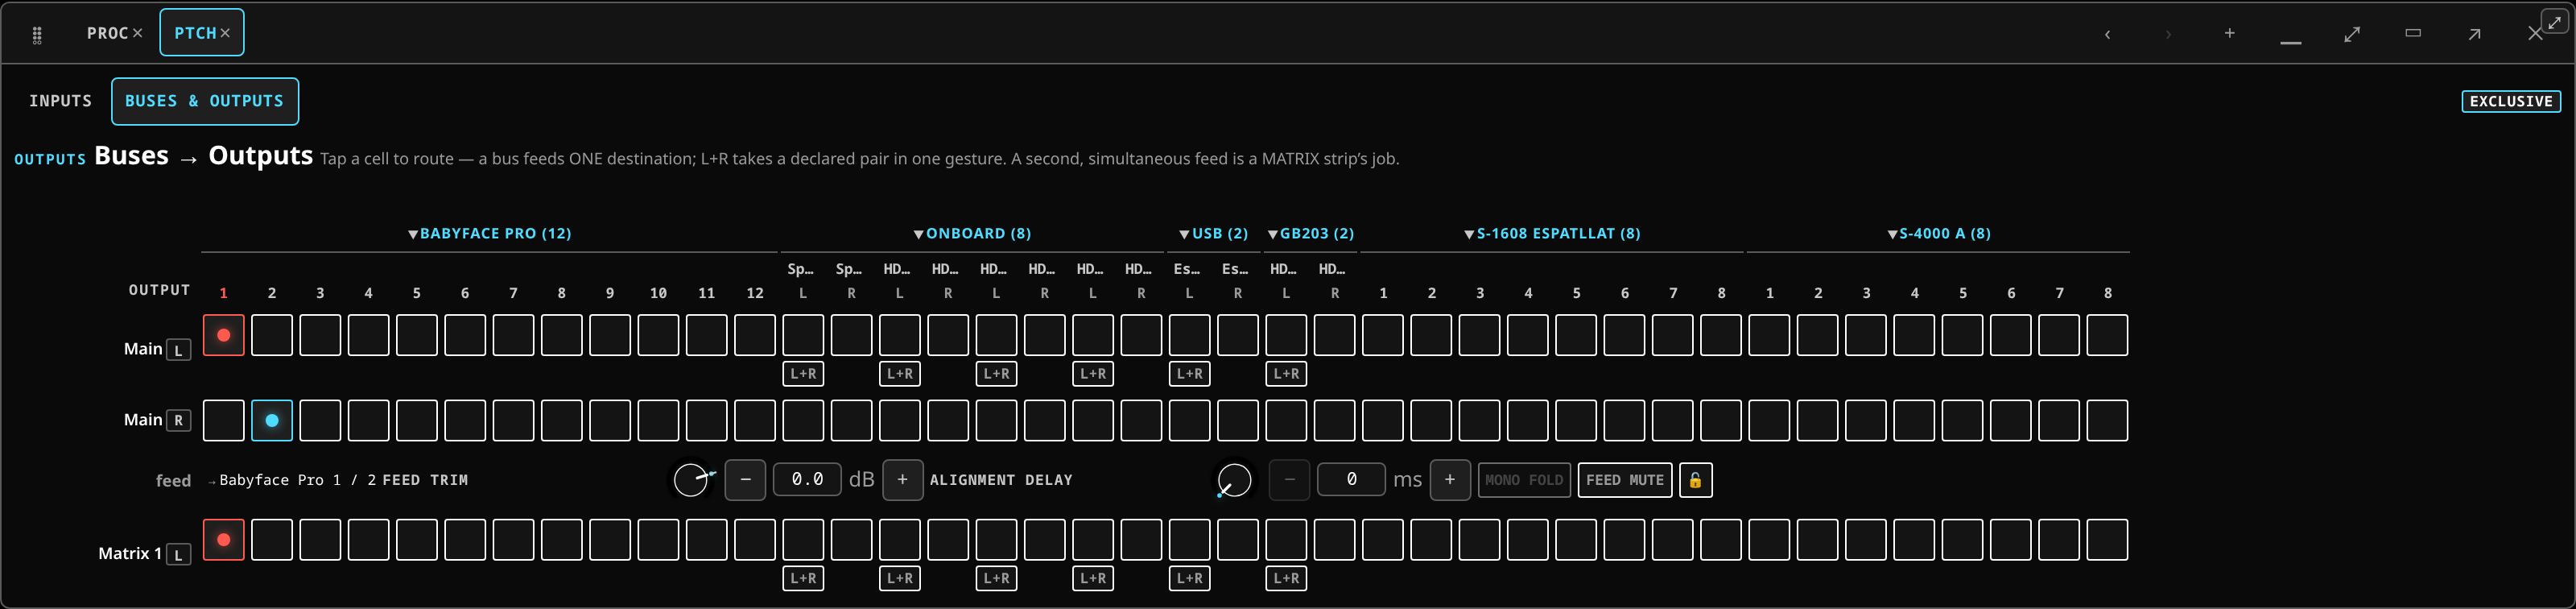The width and height of the screenshot is (2576, 609).
Task: Unroute Matrix 1 from Babyface Pro output 1
Action: [x=224, y=540]
